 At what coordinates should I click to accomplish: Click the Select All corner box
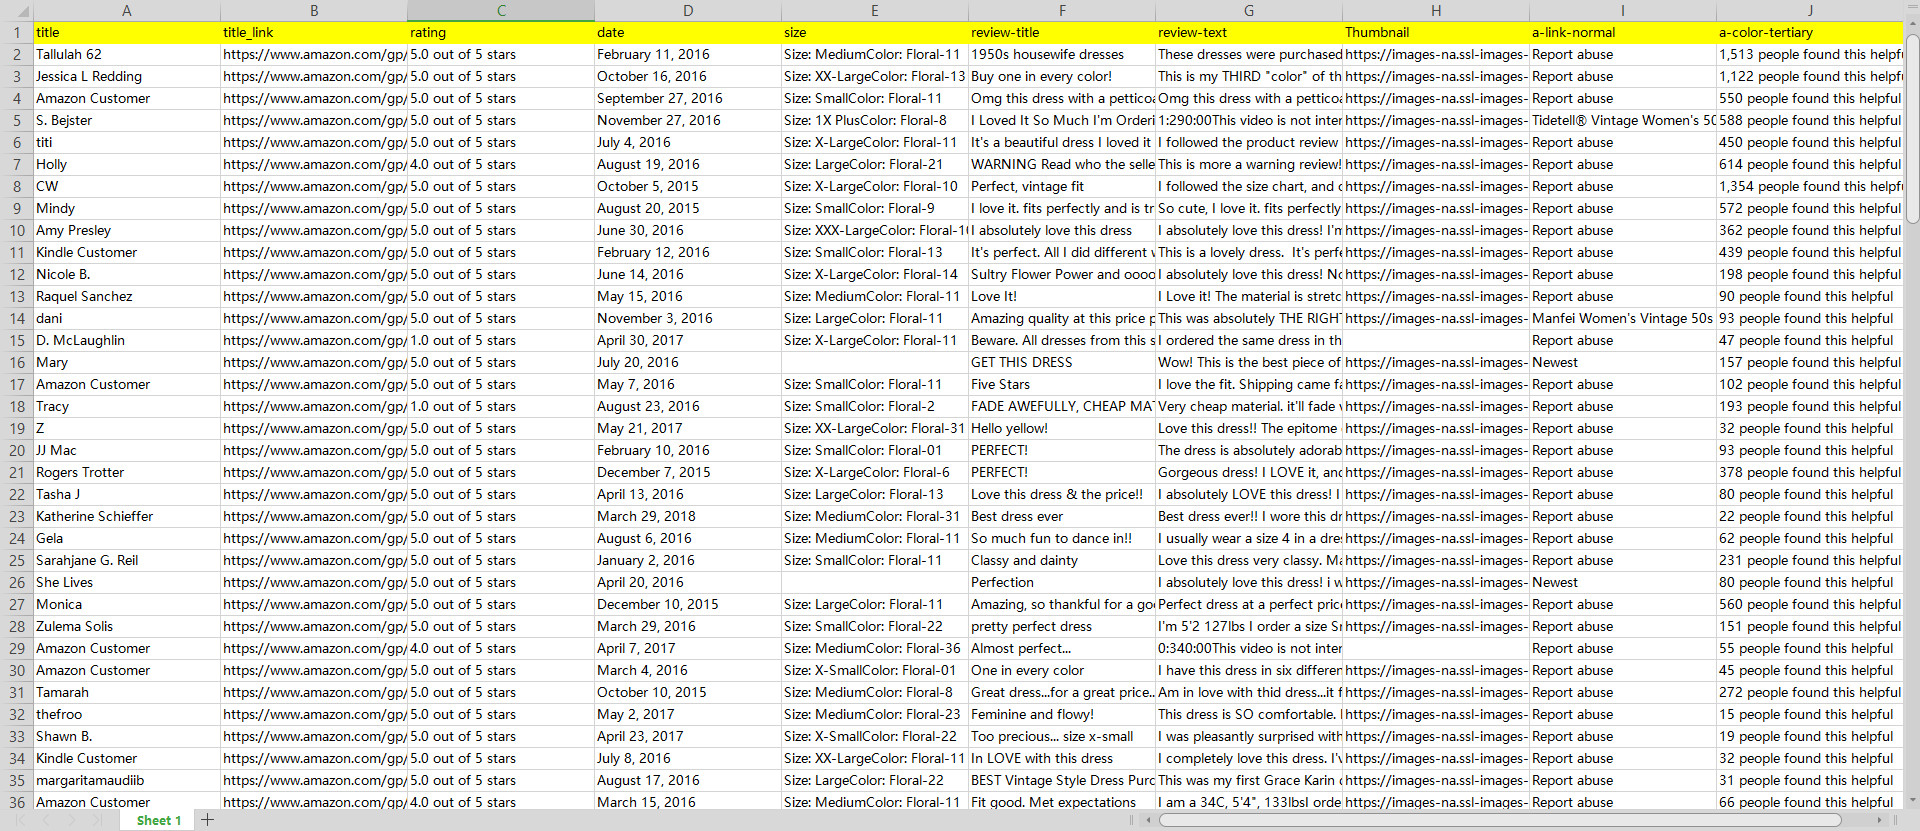click(x=17, y=10)
